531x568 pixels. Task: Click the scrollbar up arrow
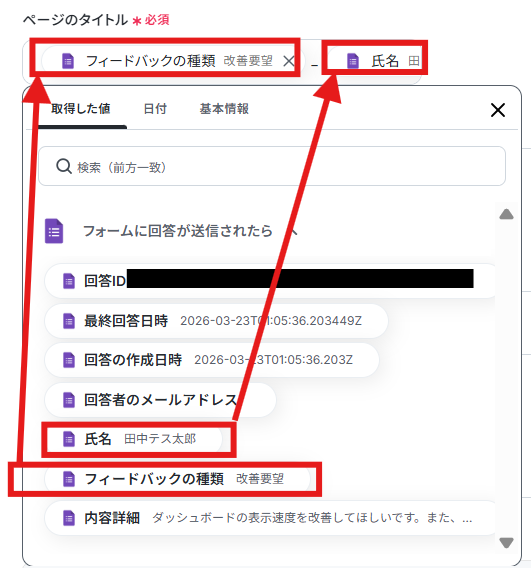coord(506,214)
